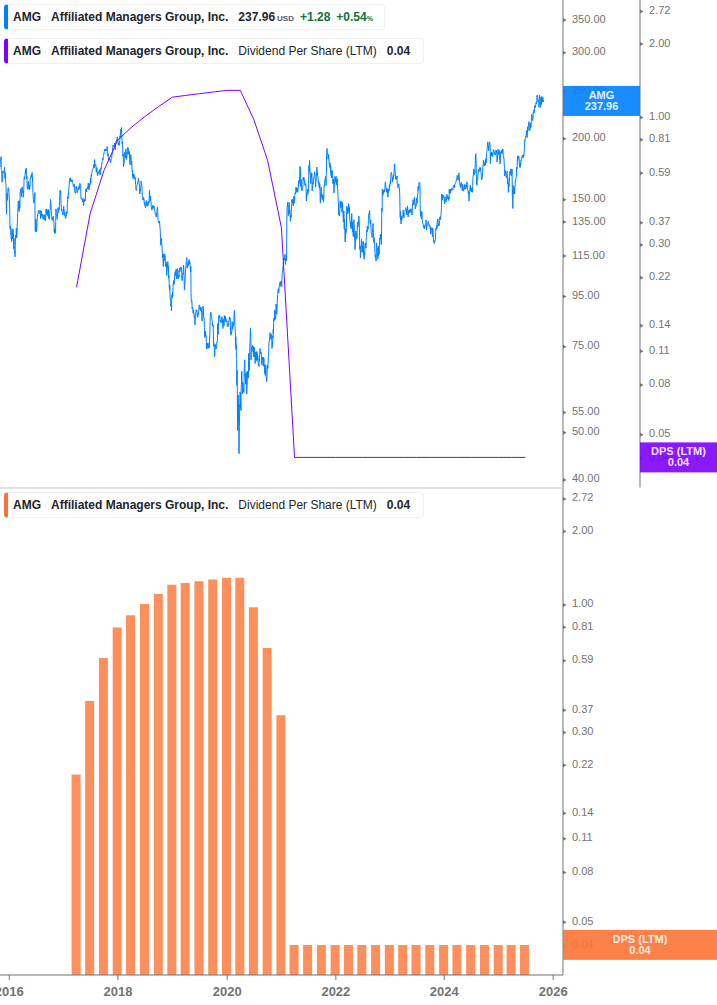
Task: Click the purple dividend legend color swatch
Action: (6, 51)
